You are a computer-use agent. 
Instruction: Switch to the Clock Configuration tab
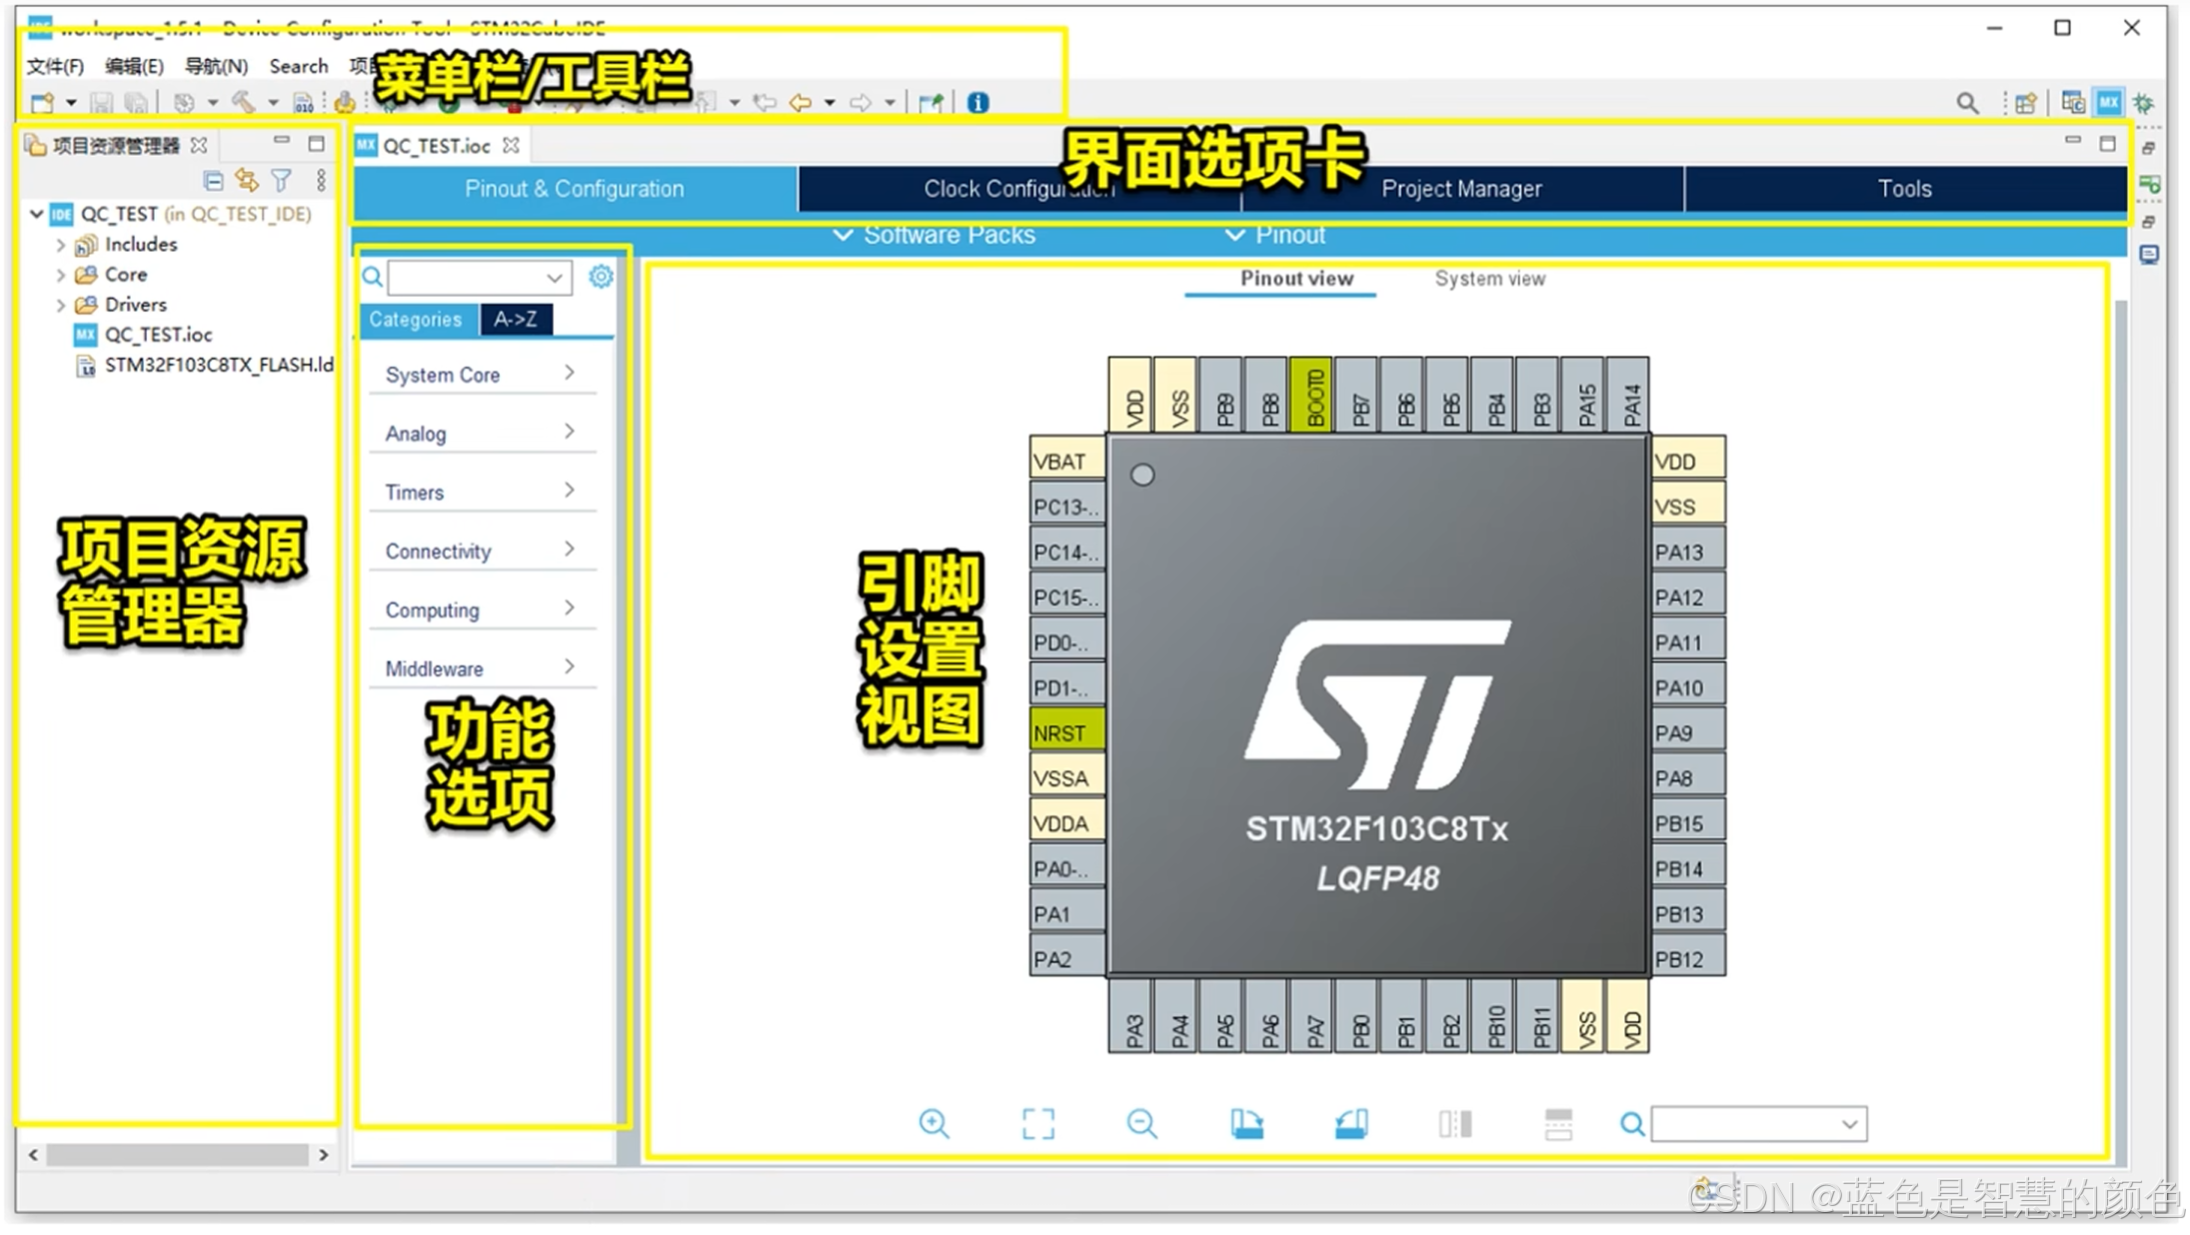pos(1017,188)
